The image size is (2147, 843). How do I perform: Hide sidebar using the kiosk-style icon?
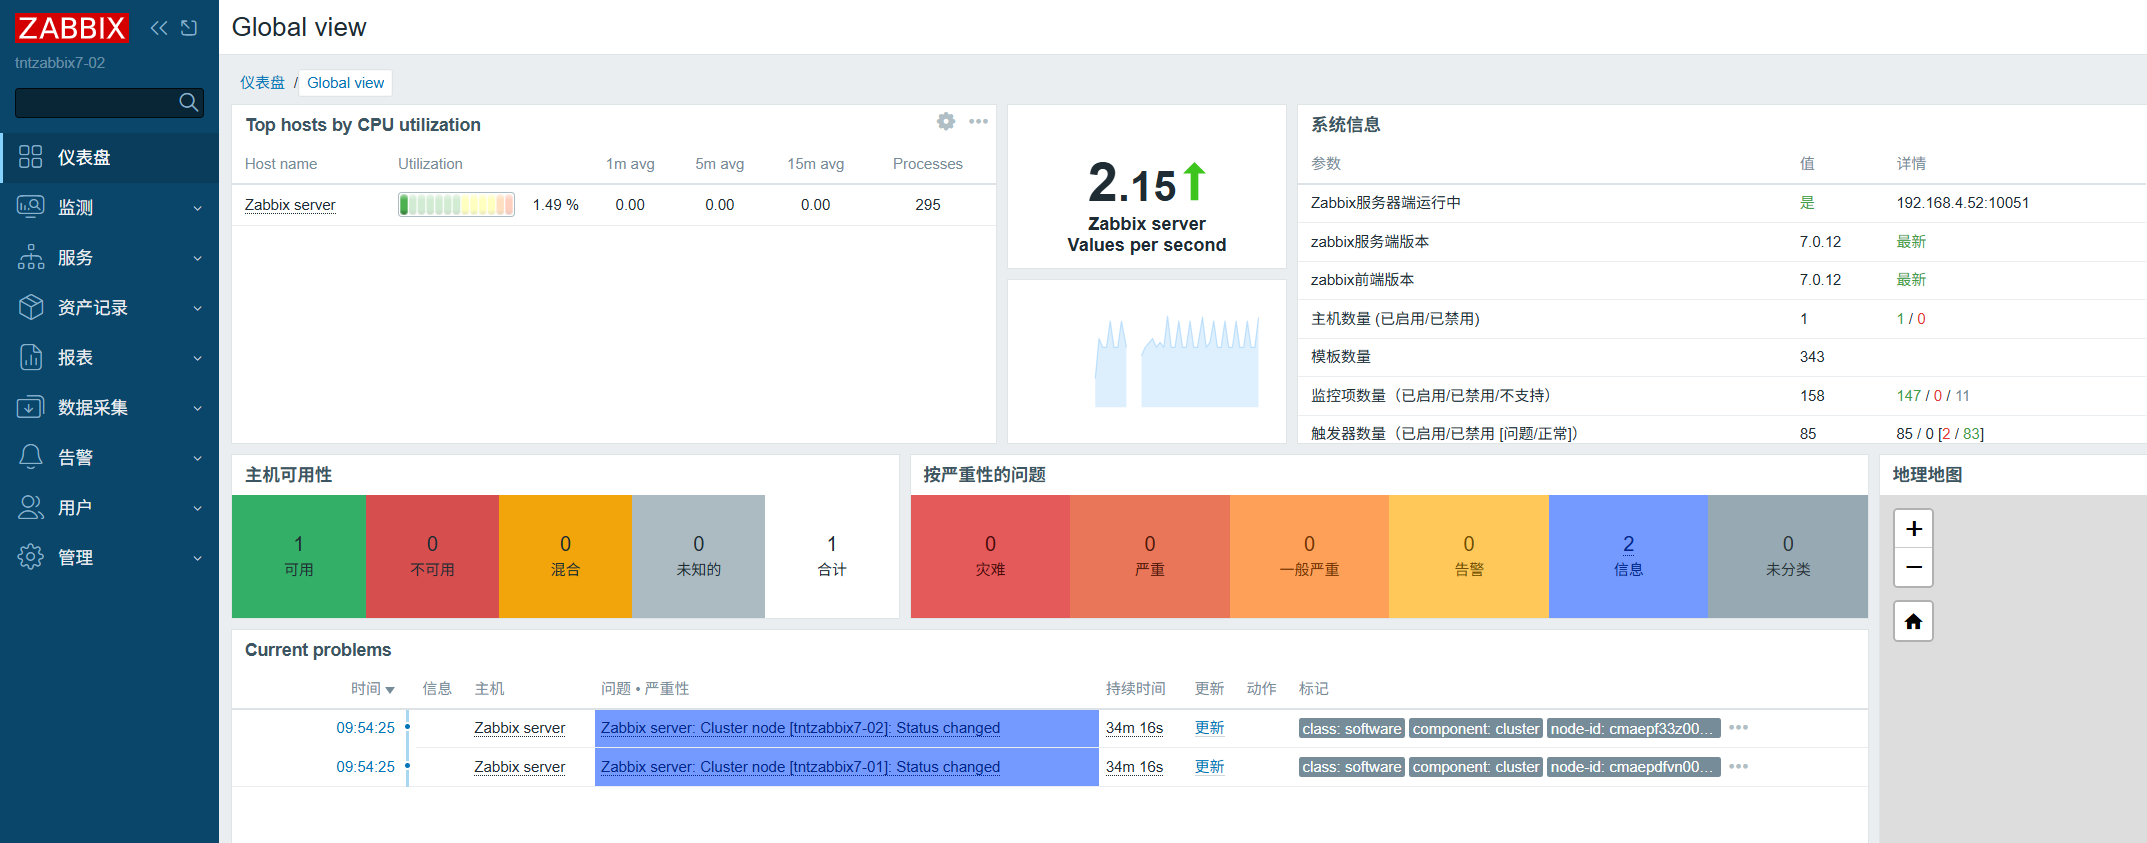[x=189, y=28]
